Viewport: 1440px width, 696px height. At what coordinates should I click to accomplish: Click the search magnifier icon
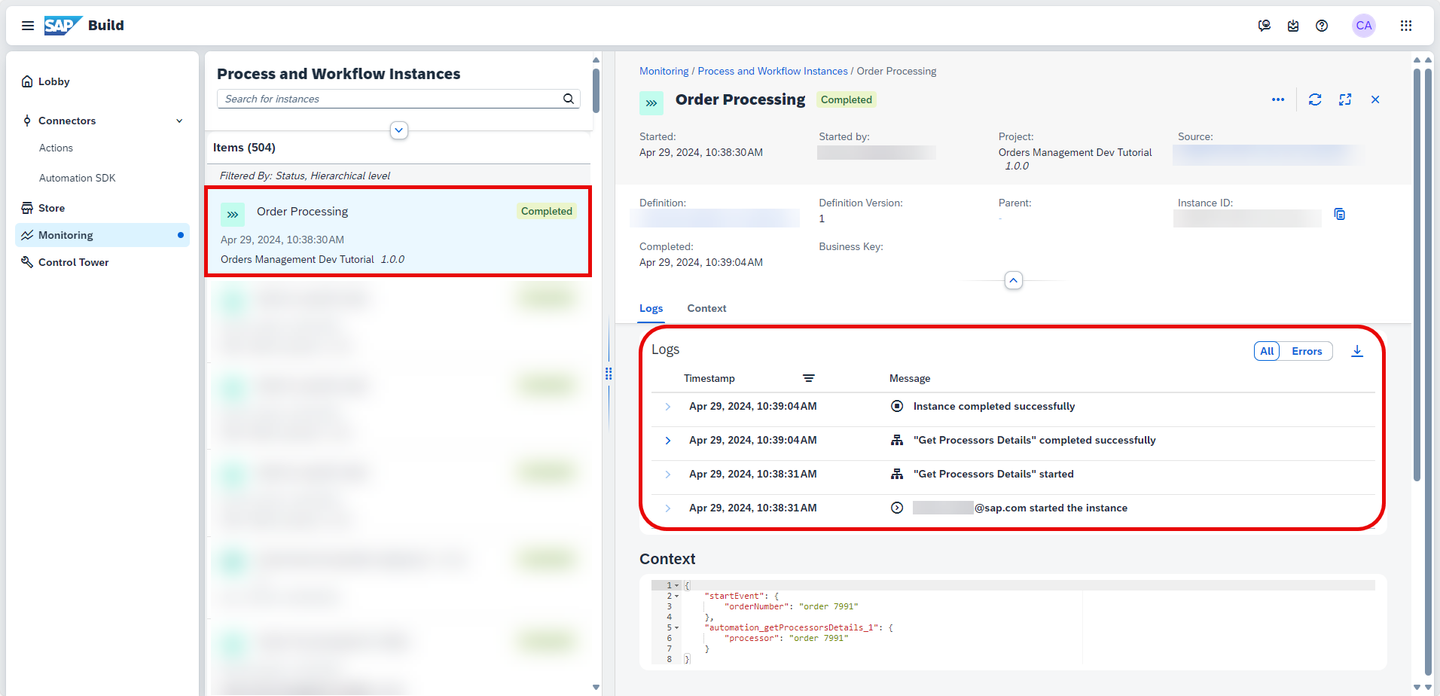tap(569, 99)
